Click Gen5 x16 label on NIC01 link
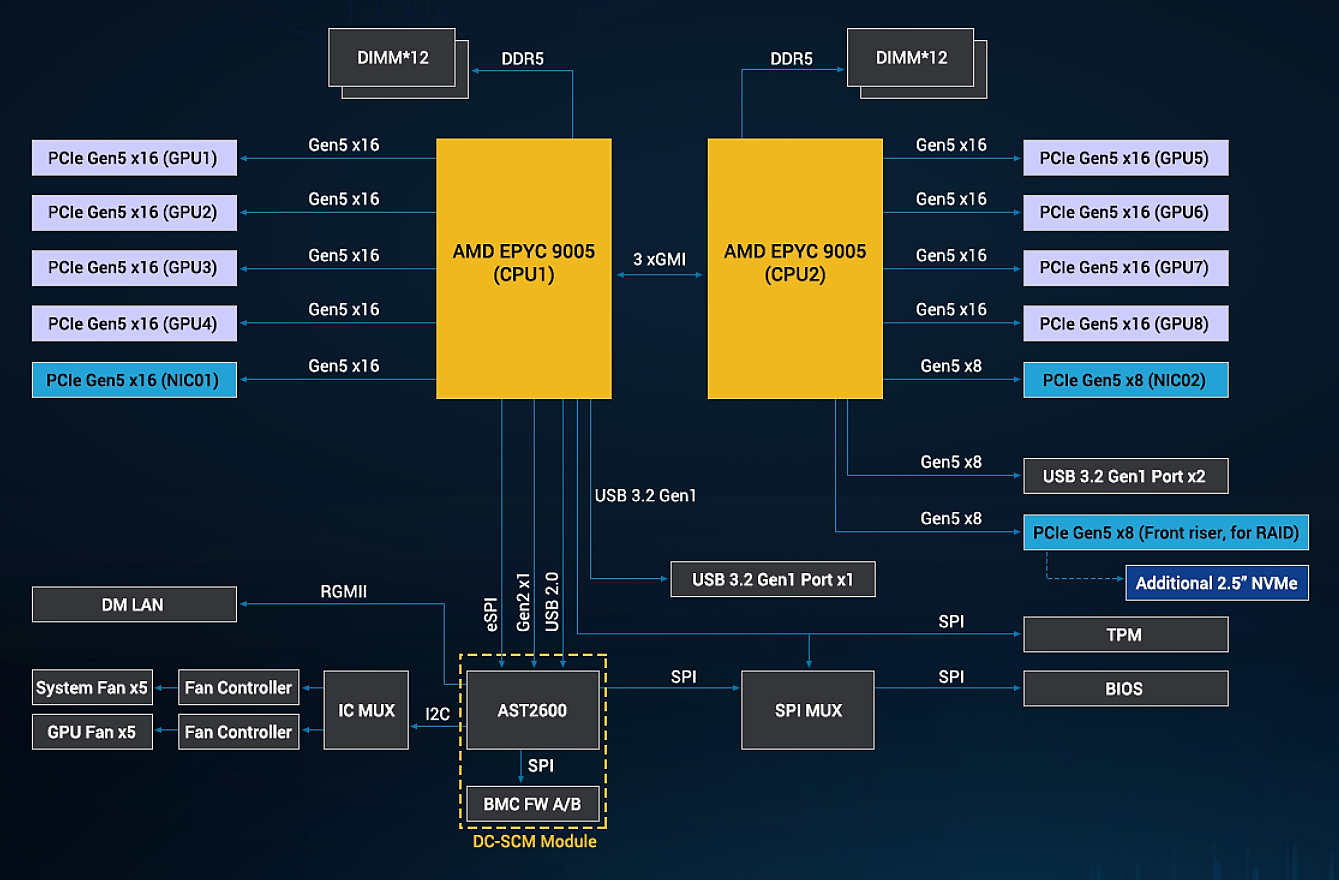This screenshot has height=880, width=1339. (344, 366)
